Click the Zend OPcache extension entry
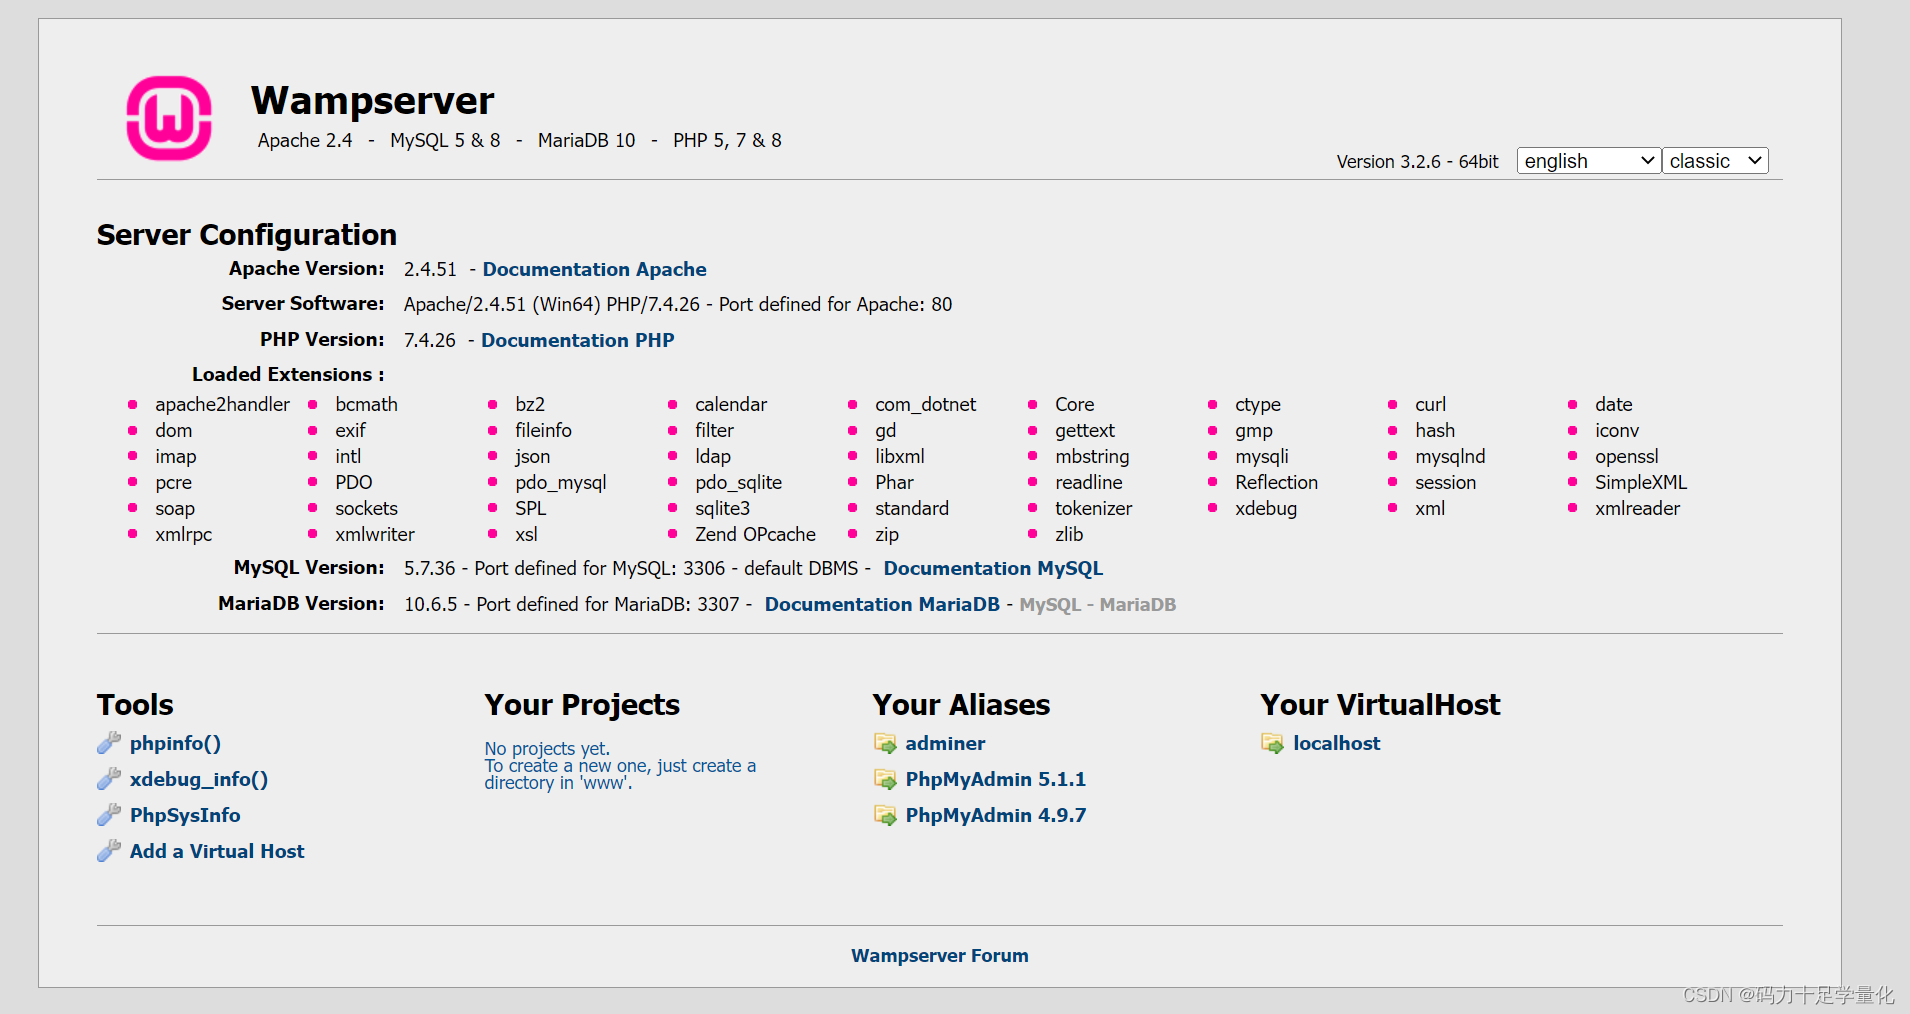Viewport: 1910px width, 1014px height. [755, 534]
